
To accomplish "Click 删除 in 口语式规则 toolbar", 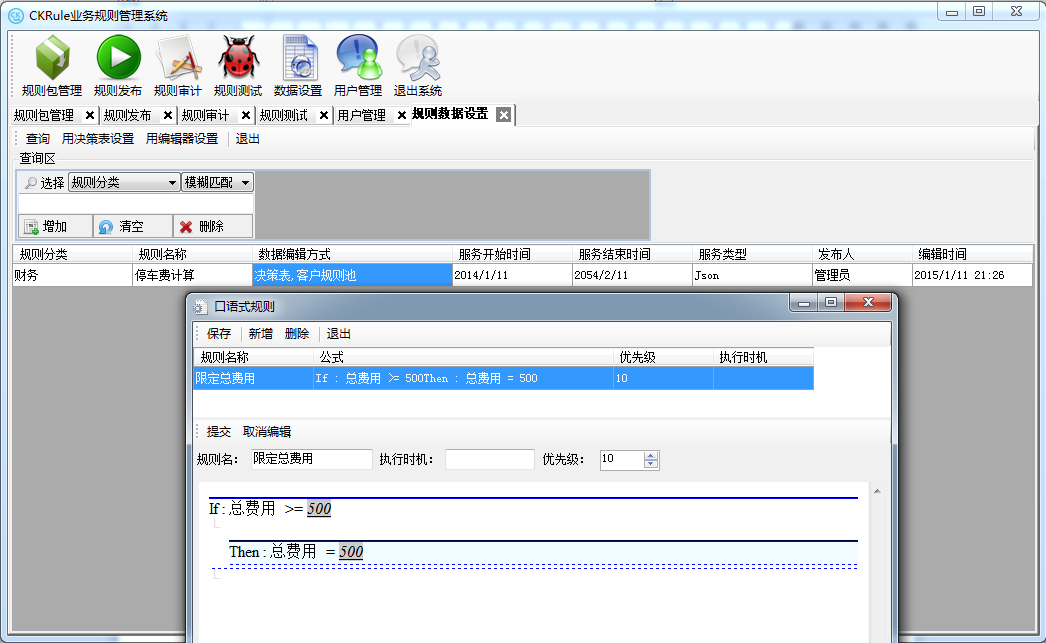I will click(x=297, y=334).
